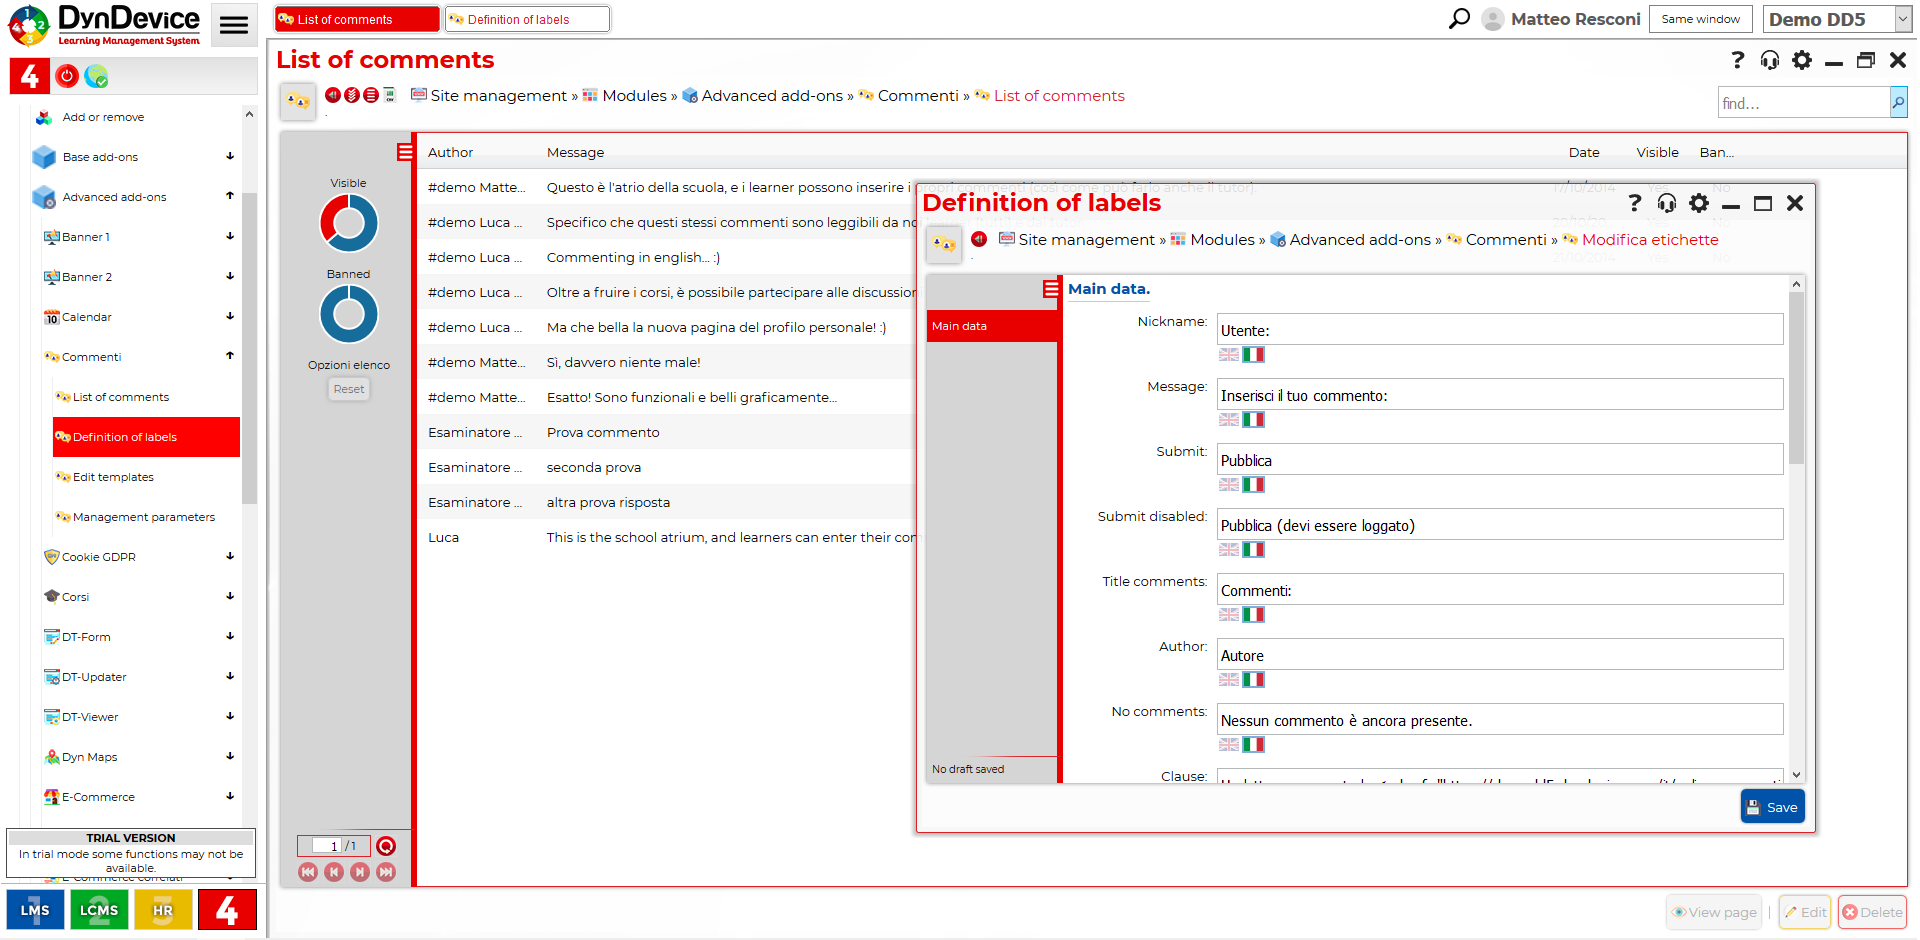Click the globe with checkmark icon
Image resolution: width=1920 pixels, height=940 pixels.
pyautogui.click(x=97, y=75)
